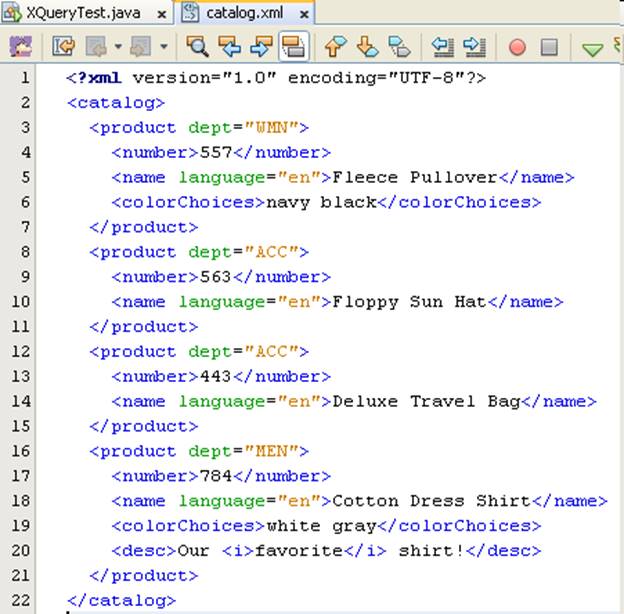Viewport: 624px width, 614px height.
Task: Click line number 22 in the gutter
Action: coord(21,600)
